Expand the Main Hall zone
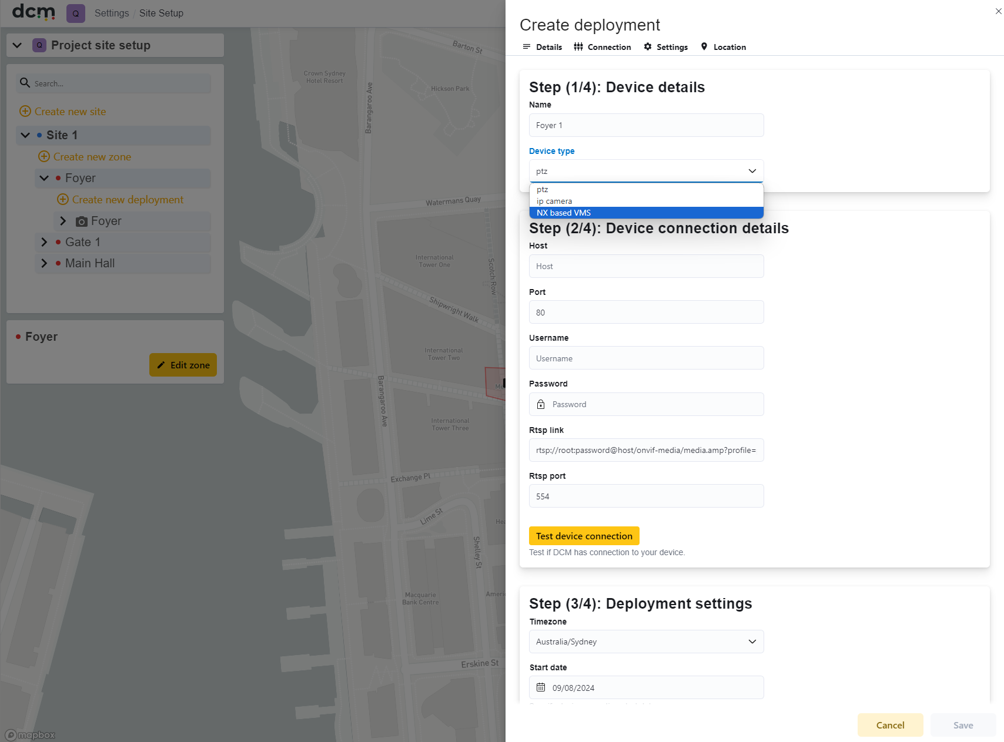Image resolution: width=1004 pixels, height=742 pixels. (44, 263)
